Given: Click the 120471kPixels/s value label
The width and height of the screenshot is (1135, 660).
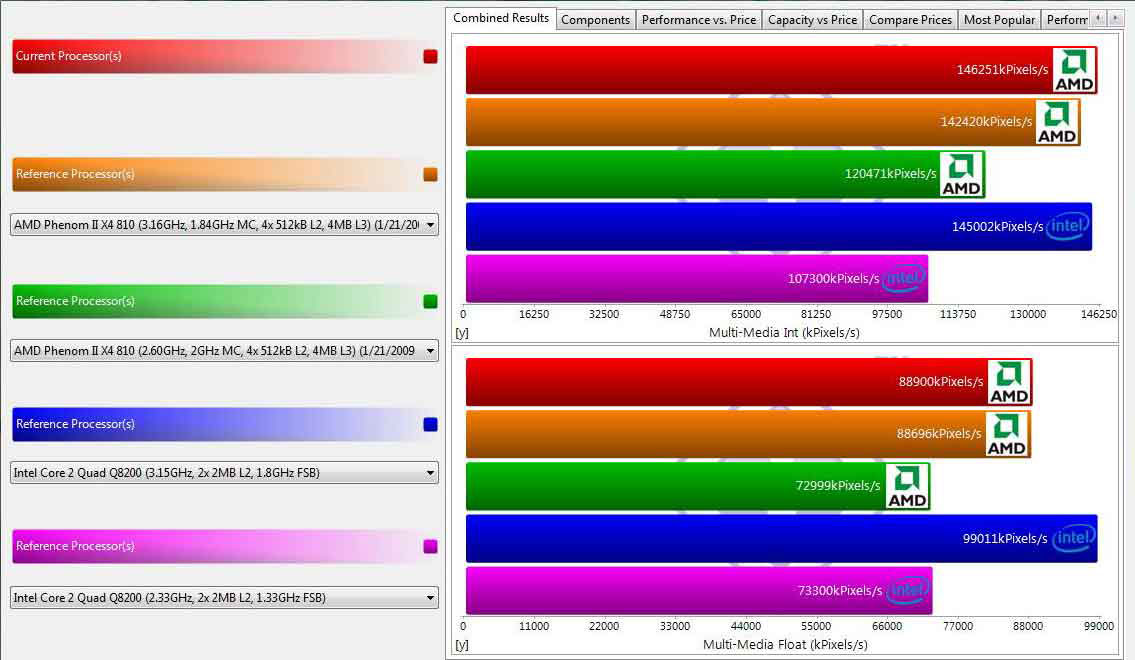Looking at the screenshot, I should coord(890,174).
